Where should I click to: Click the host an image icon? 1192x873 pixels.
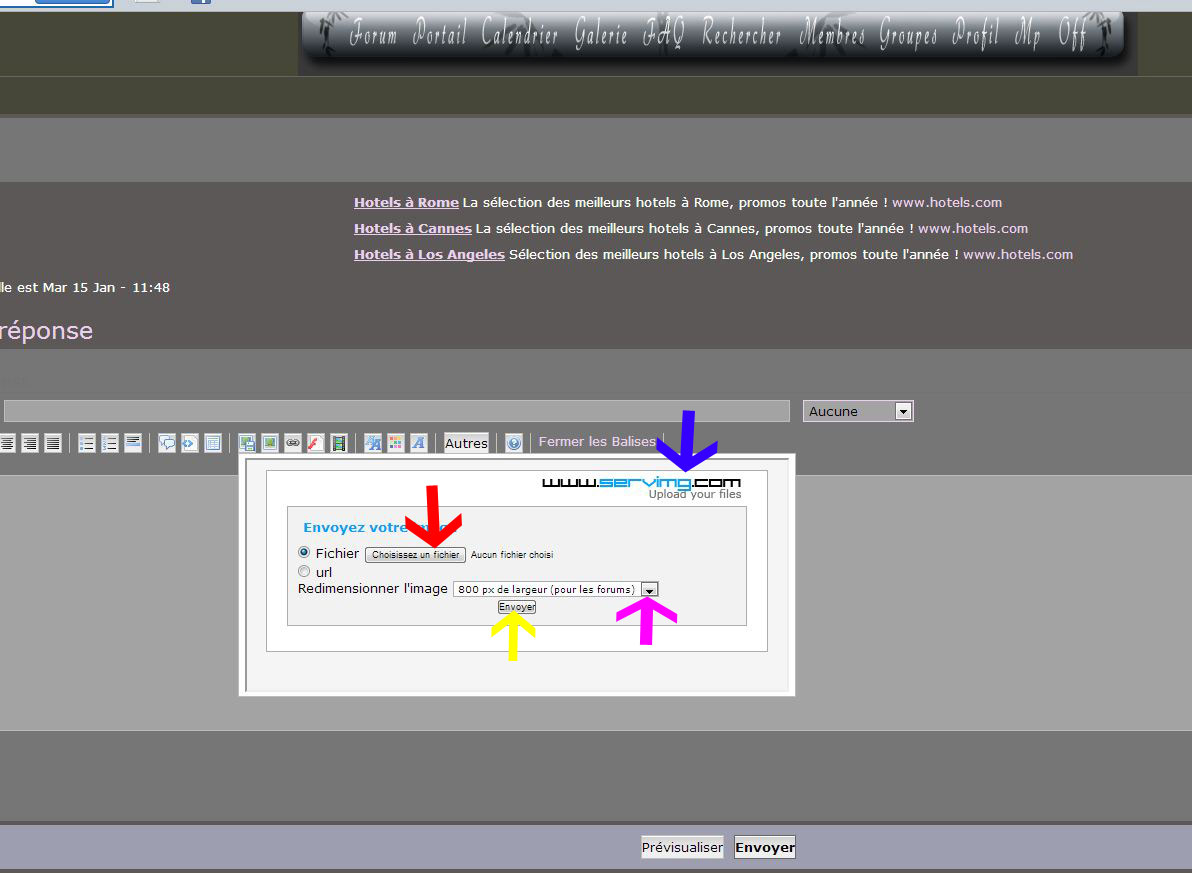[246, 443]
